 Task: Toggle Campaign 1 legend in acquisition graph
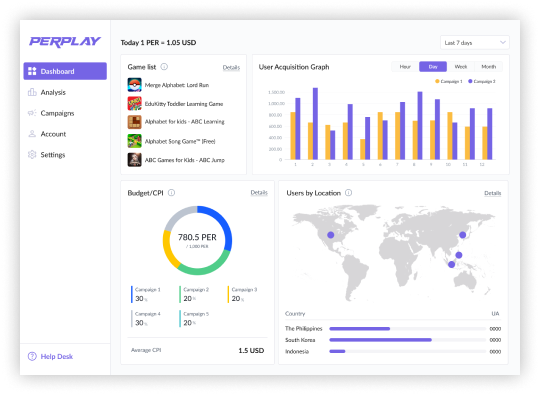pos(449,81)
